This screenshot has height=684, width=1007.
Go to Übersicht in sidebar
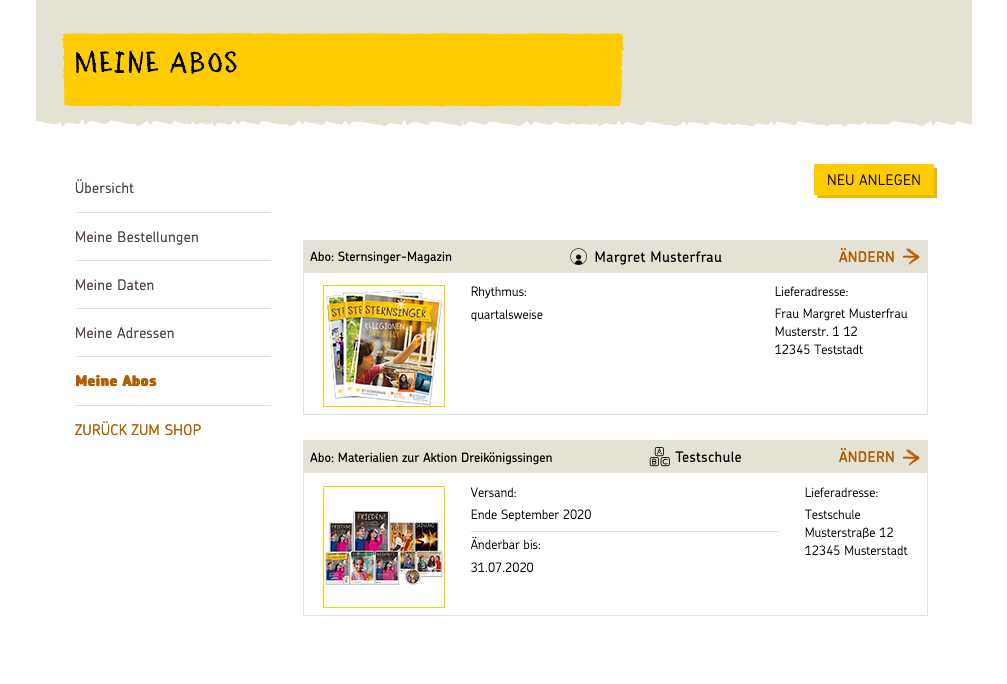(x=104, y=188)
